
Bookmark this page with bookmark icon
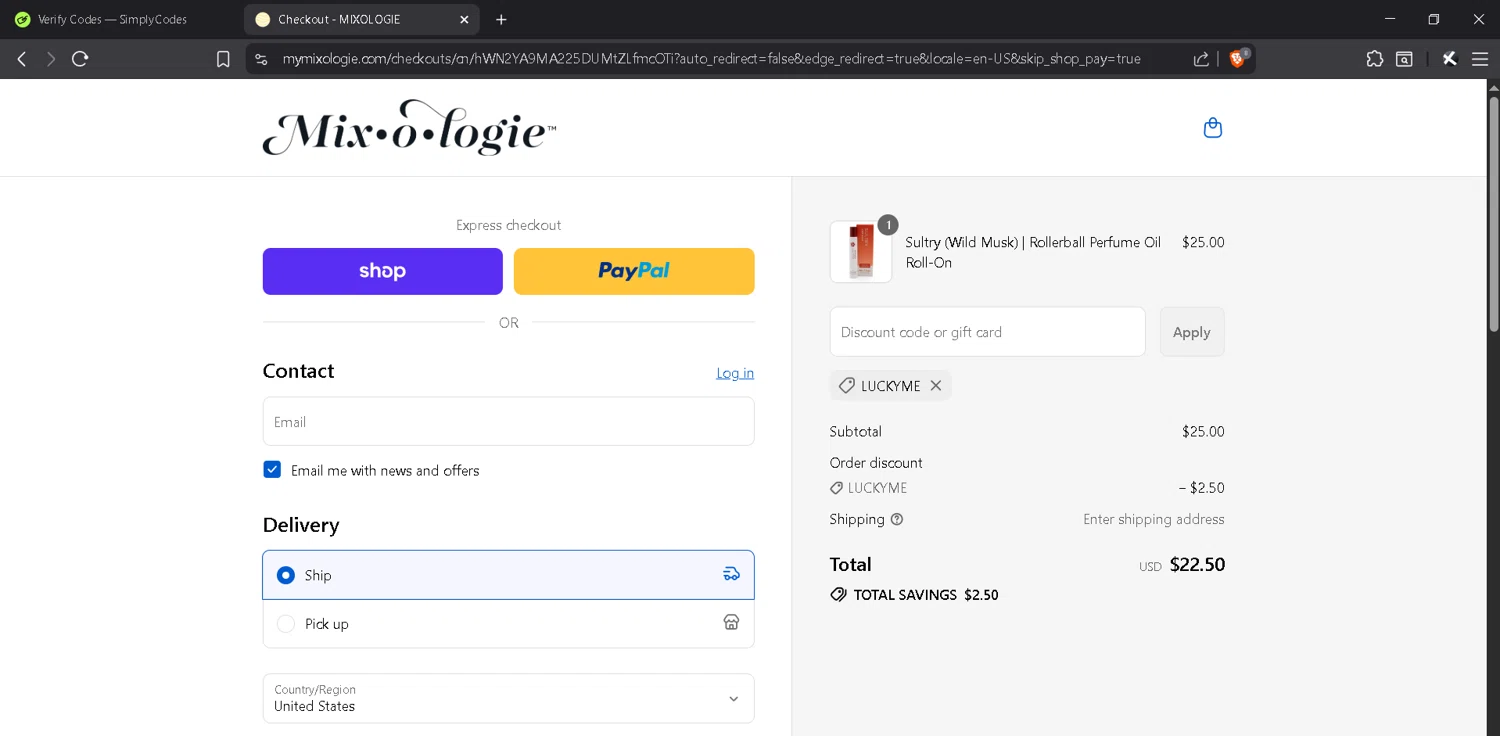223,59
